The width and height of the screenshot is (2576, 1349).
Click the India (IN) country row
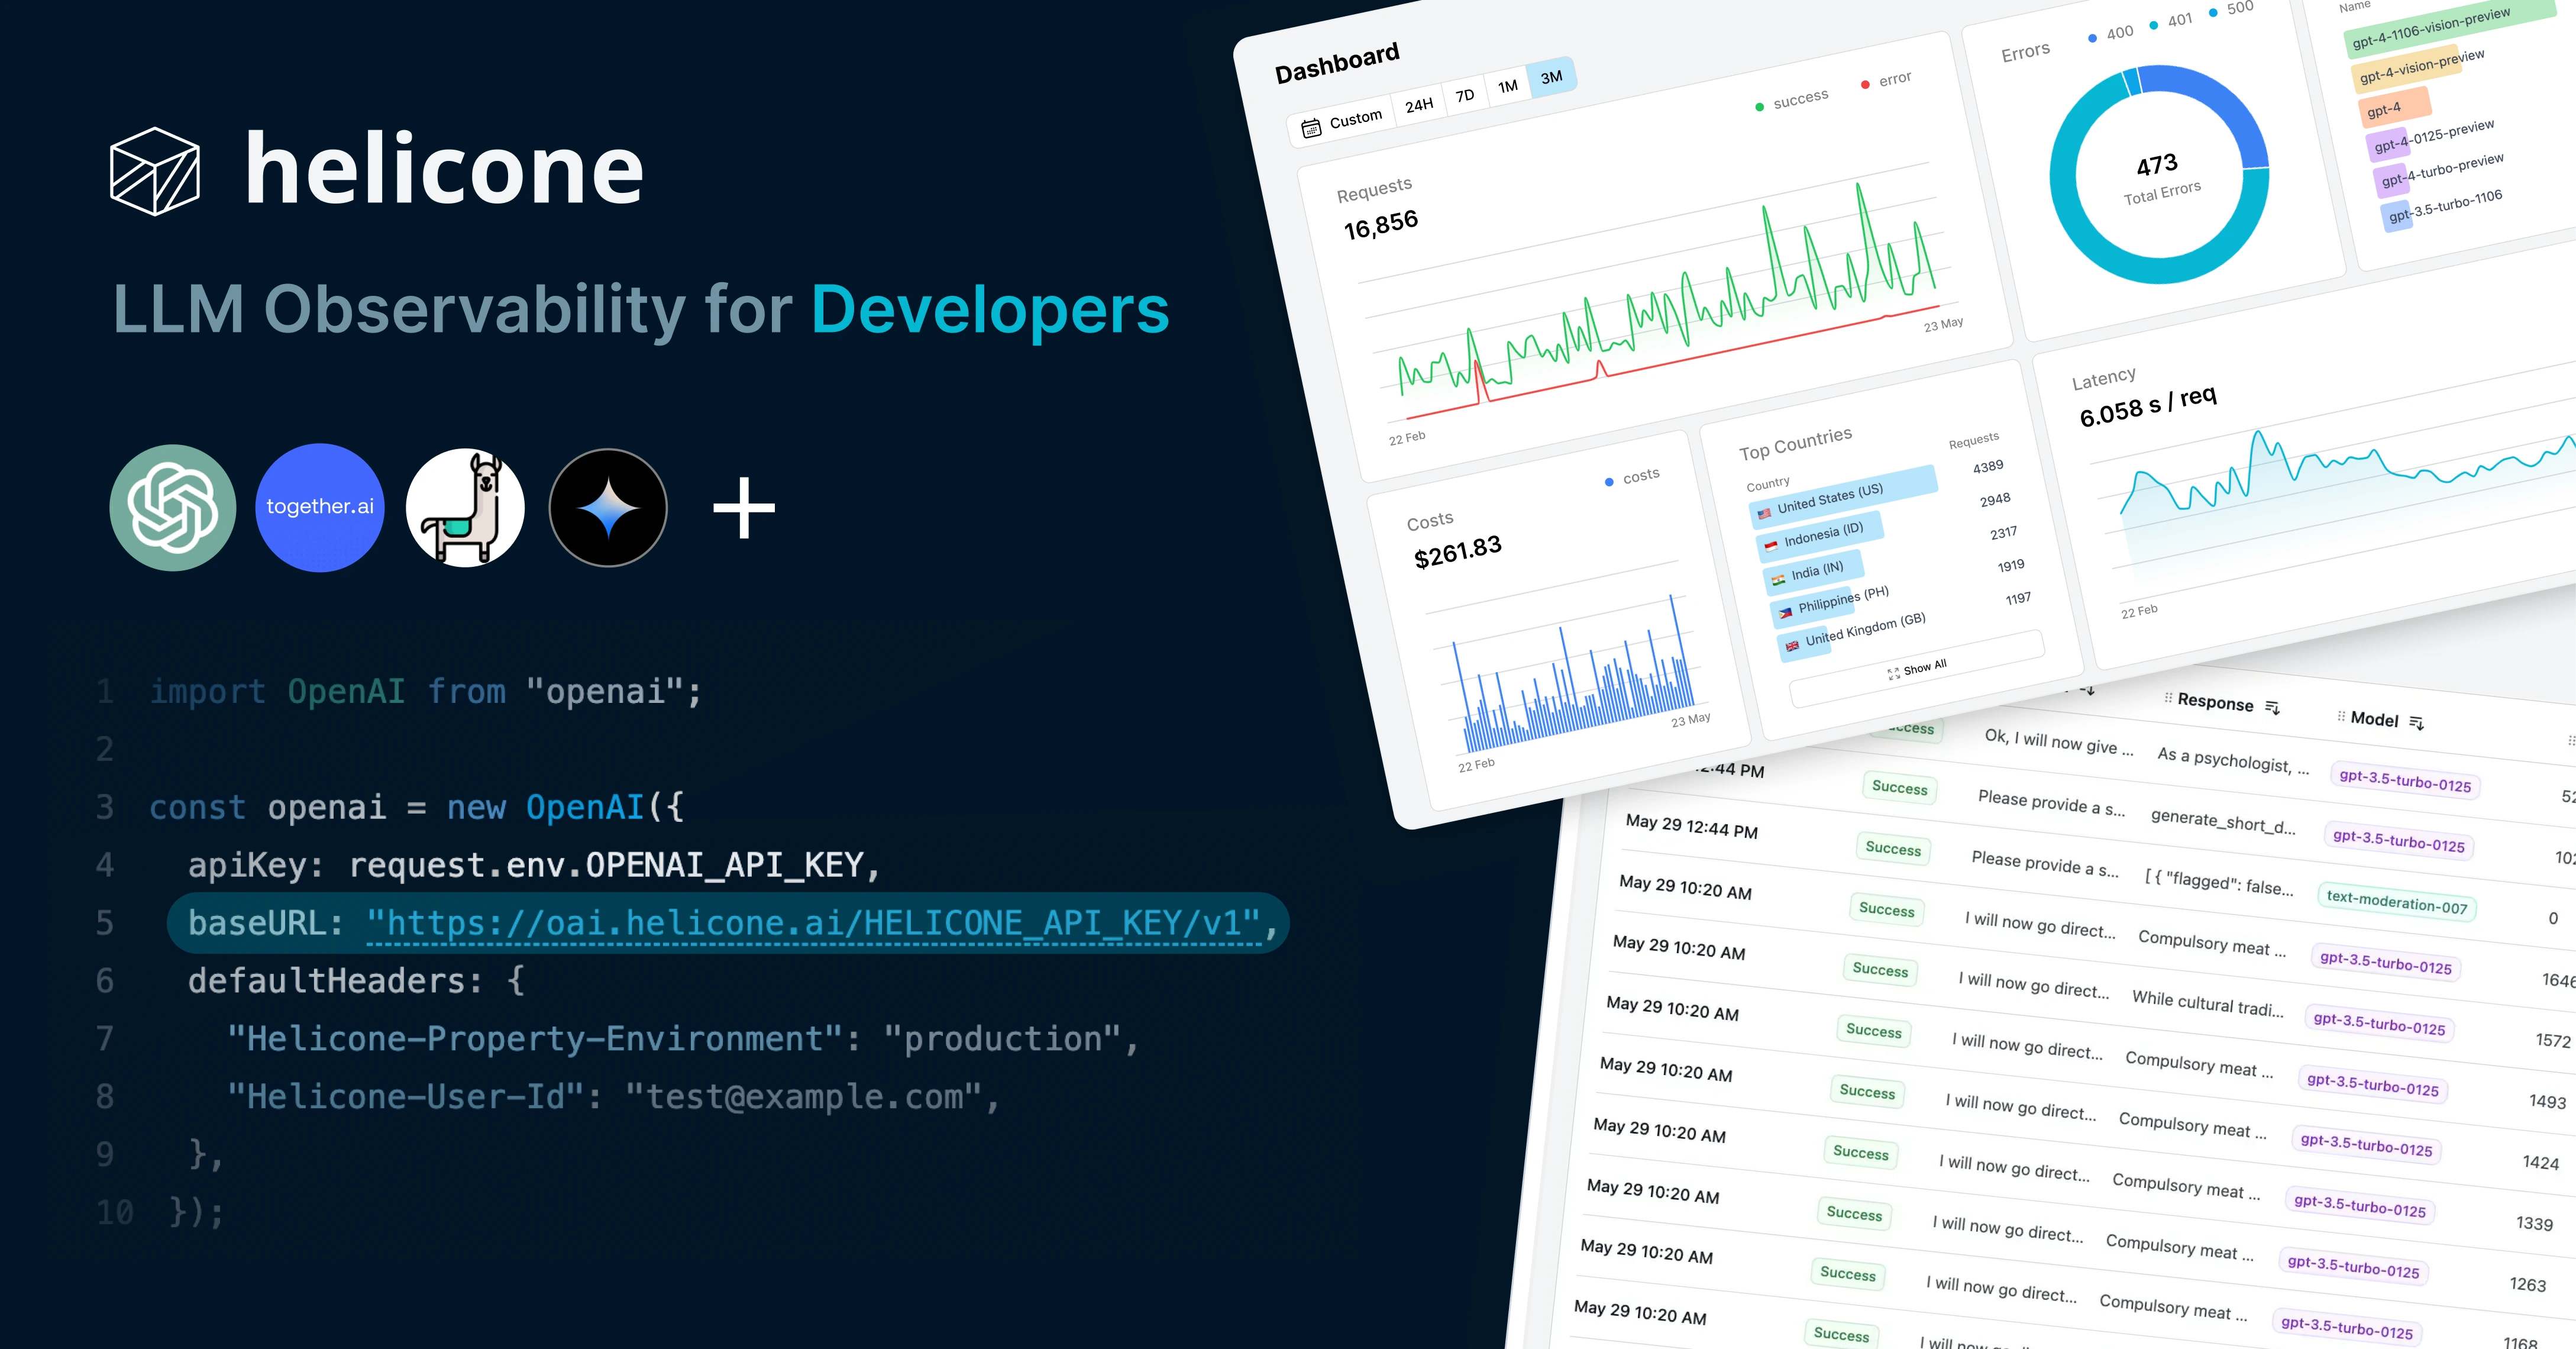tap(1814, 571)
